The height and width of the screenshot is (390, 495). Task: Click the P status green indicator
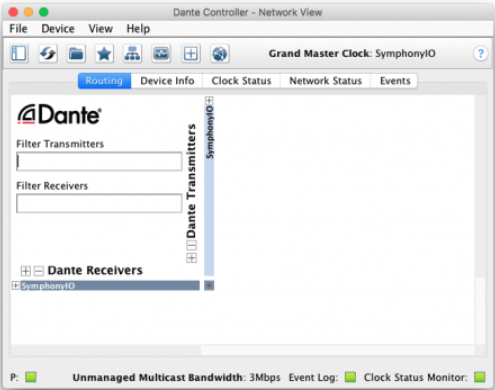tap(31, 377)
